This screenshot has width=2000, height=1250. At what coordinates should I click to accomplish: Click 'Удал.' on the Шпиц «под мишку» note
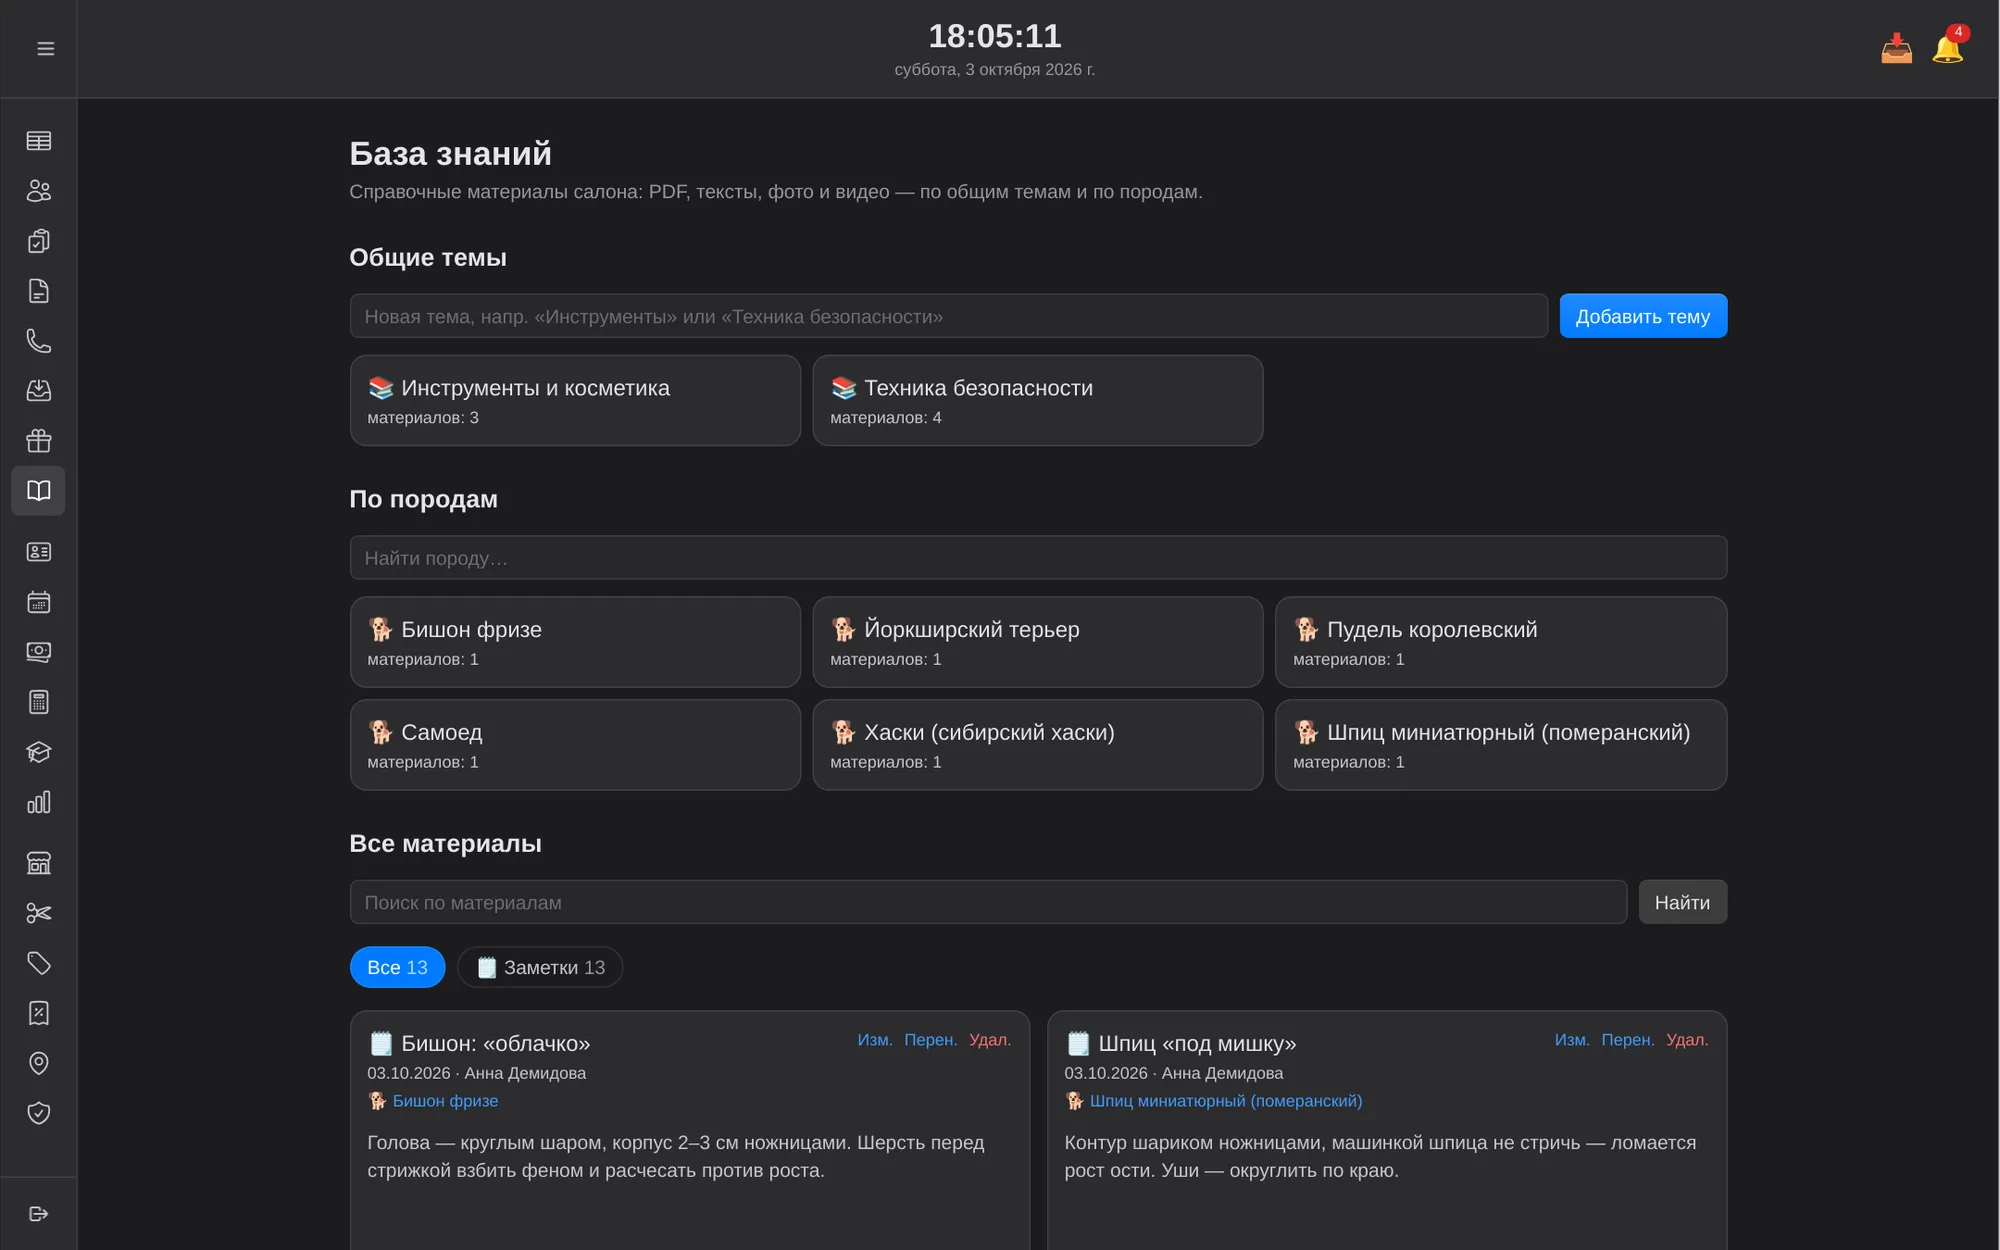point(1687,1040)
